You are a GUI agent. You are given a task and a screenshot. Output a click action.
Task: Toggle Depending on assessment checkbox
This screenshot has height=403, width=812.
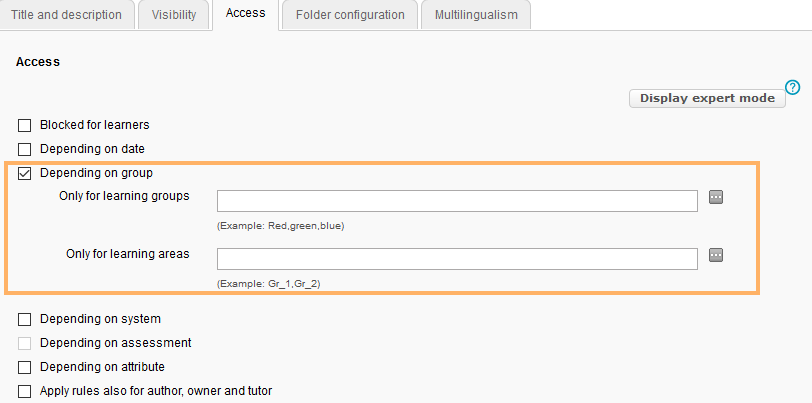[25, 343]
